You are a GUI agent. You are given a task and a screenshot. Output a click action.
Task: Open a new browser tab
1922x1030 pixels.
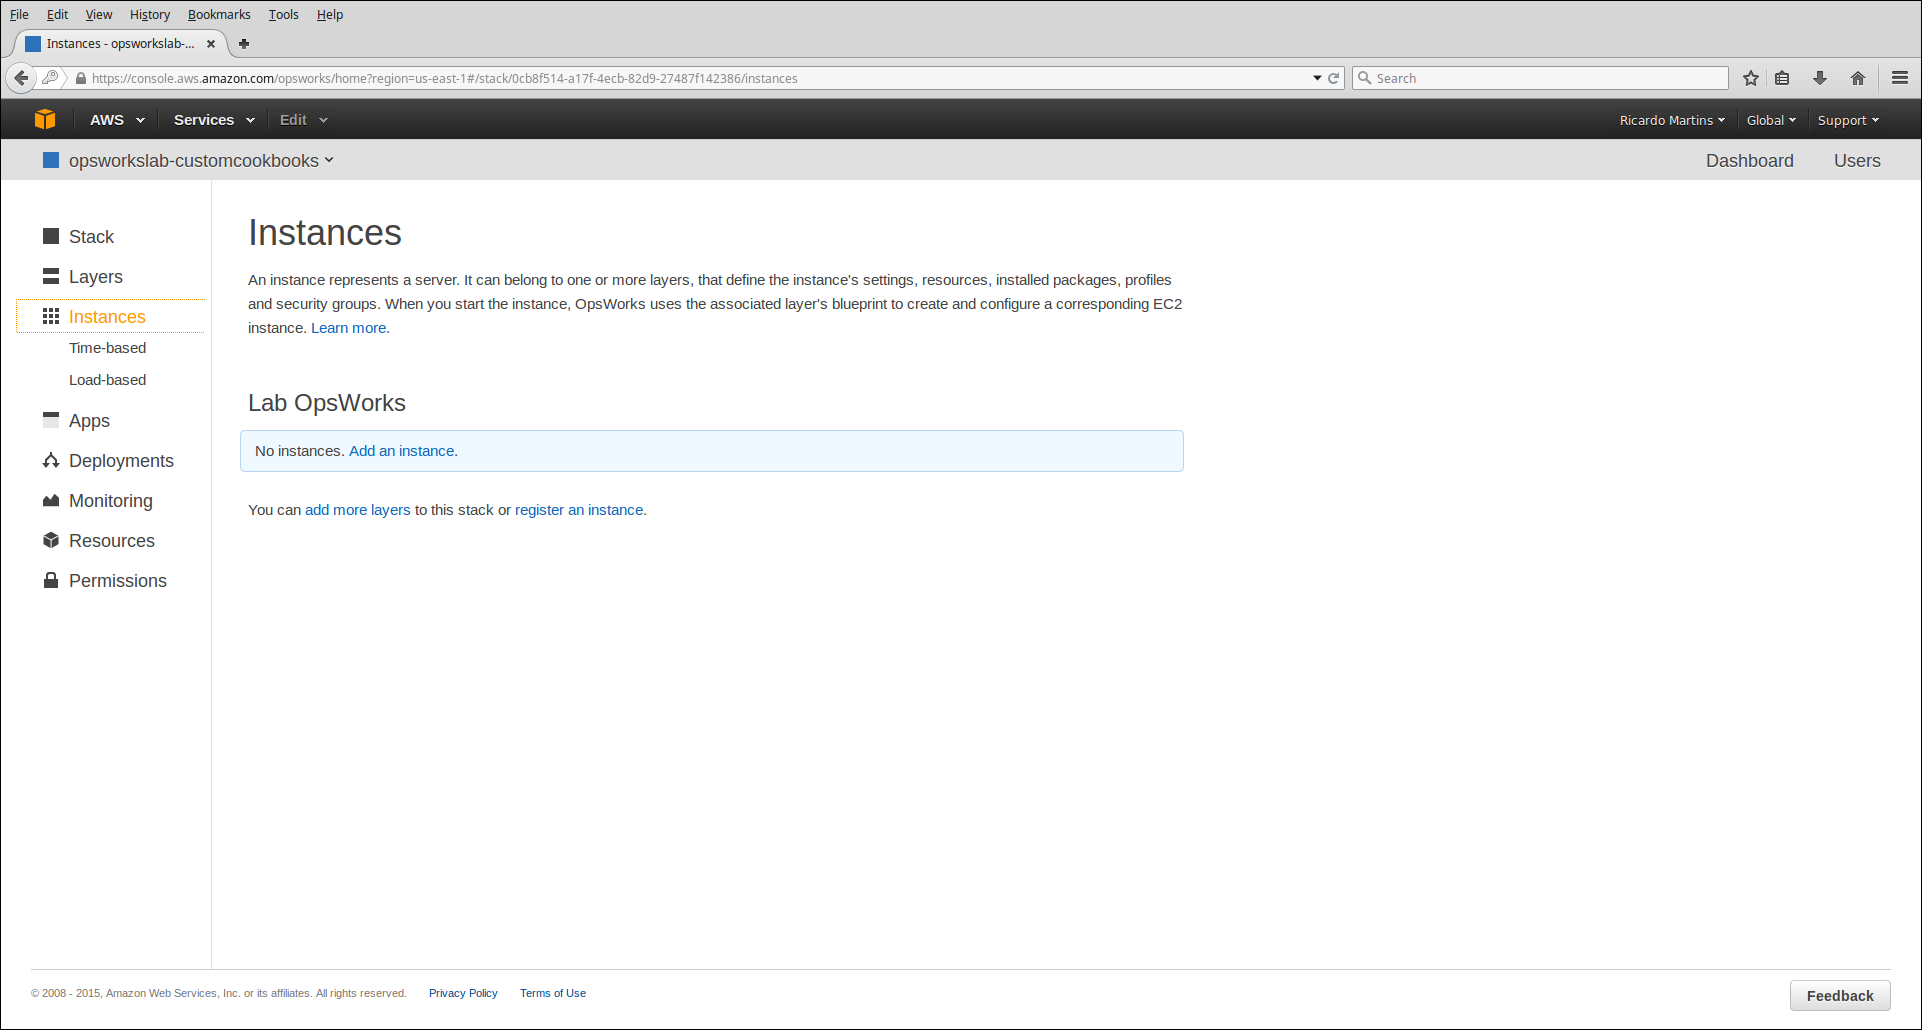coord(244,44)
